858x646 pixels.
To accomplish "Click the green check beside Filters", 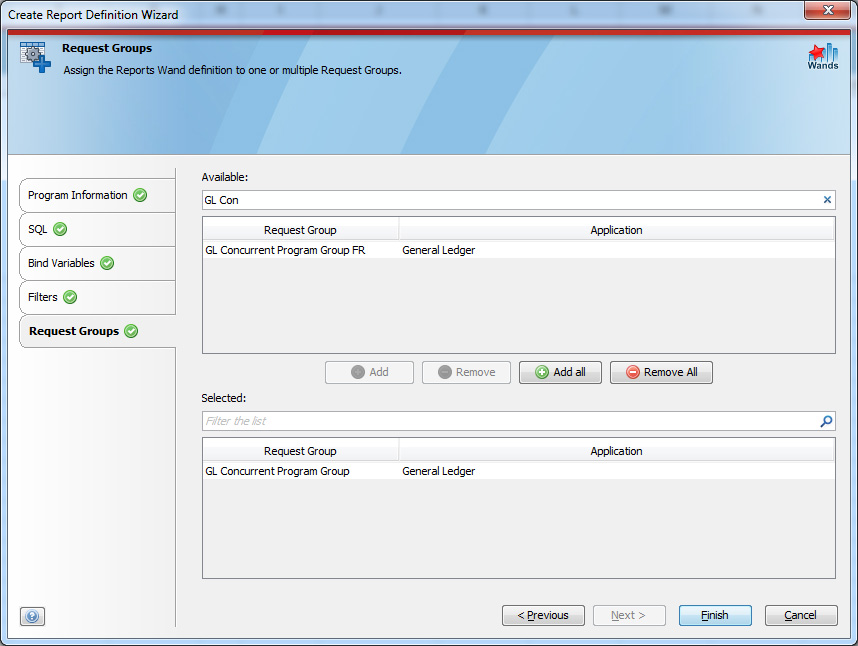I will point(70,297).
